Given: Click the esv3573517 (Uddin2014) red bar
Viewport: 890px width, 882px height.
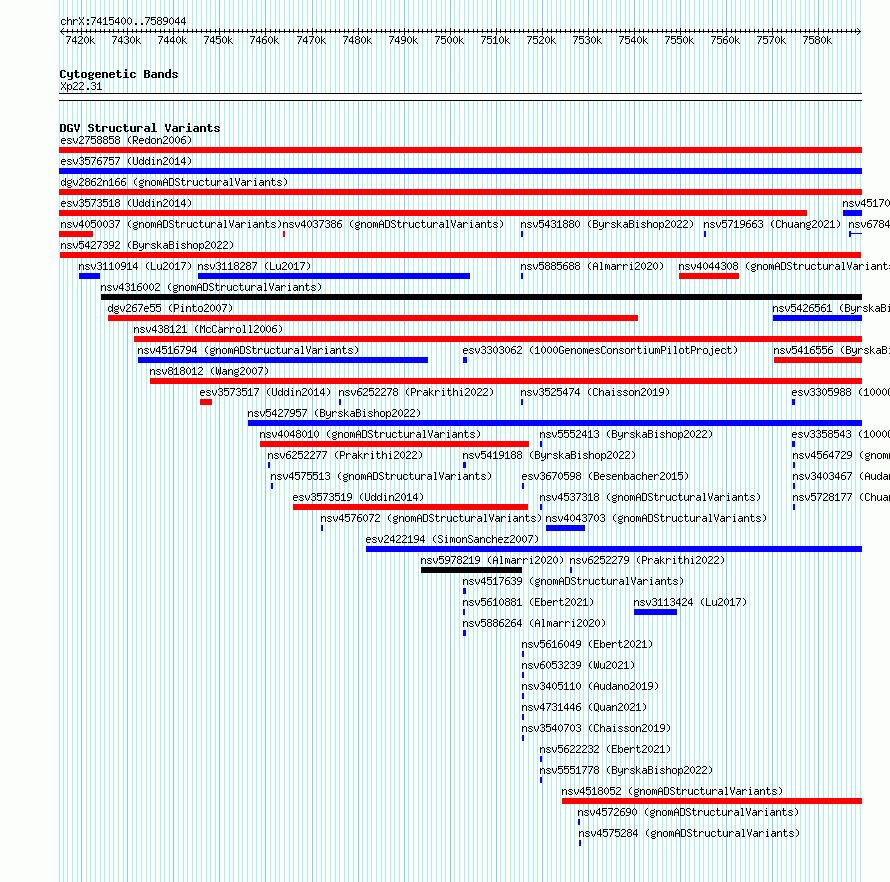Looking at the screenshot, I should [x=206, y=402].
